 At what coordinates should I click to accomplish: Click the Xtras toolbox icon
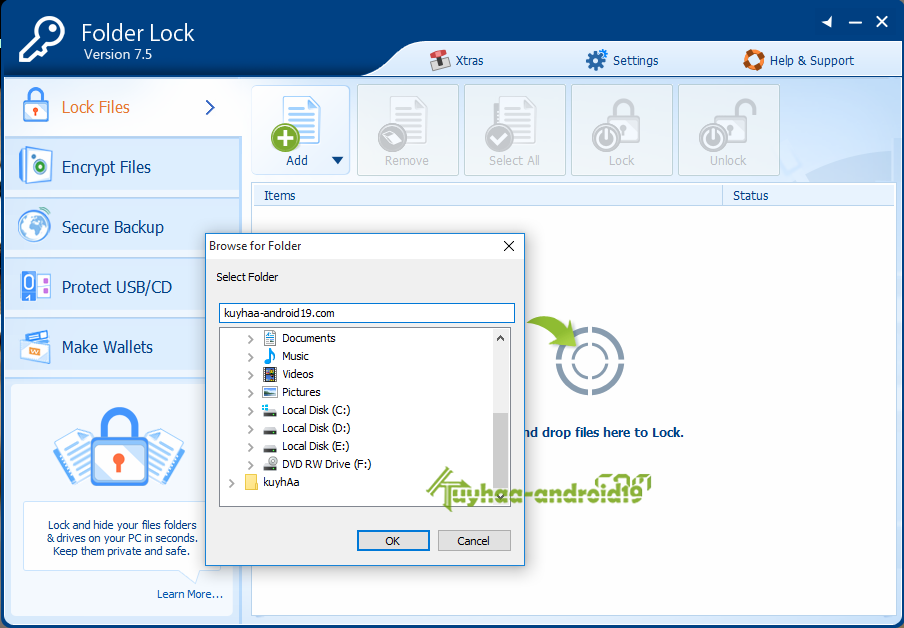(439, 61)
